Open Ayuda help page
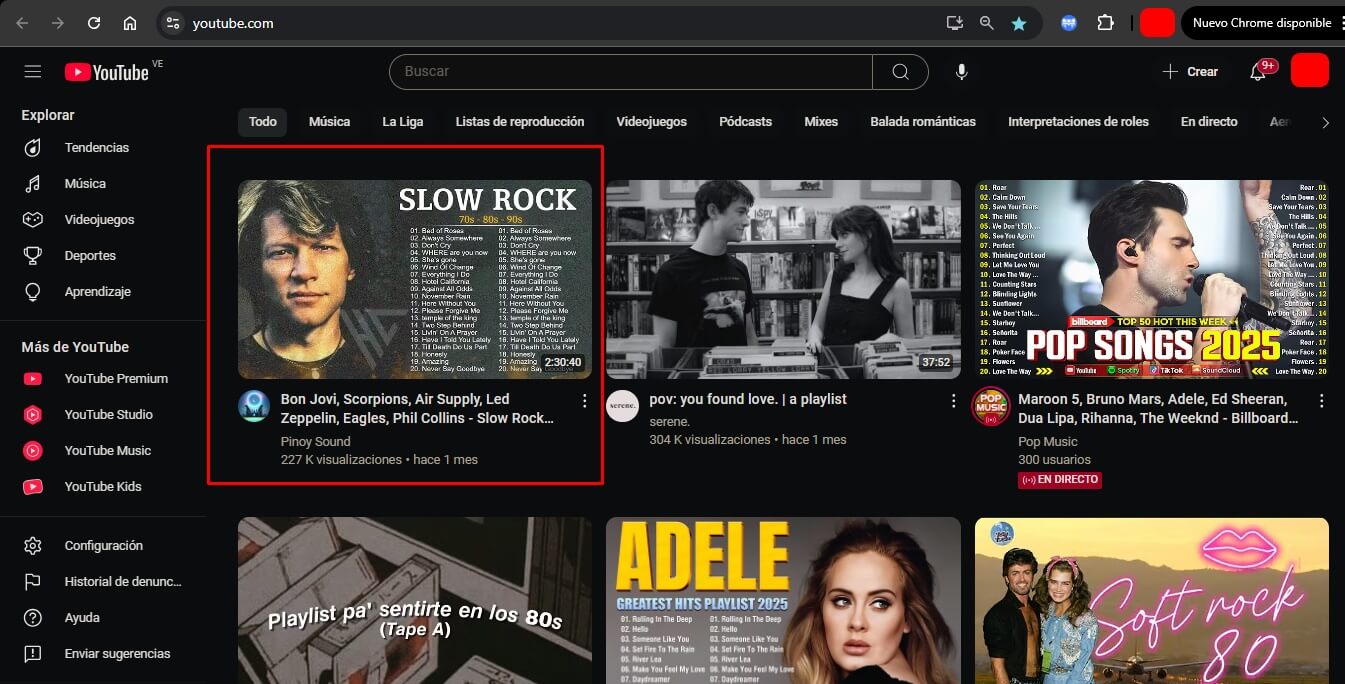Screen dimensions: 1345x684 (x=82, y=617)
